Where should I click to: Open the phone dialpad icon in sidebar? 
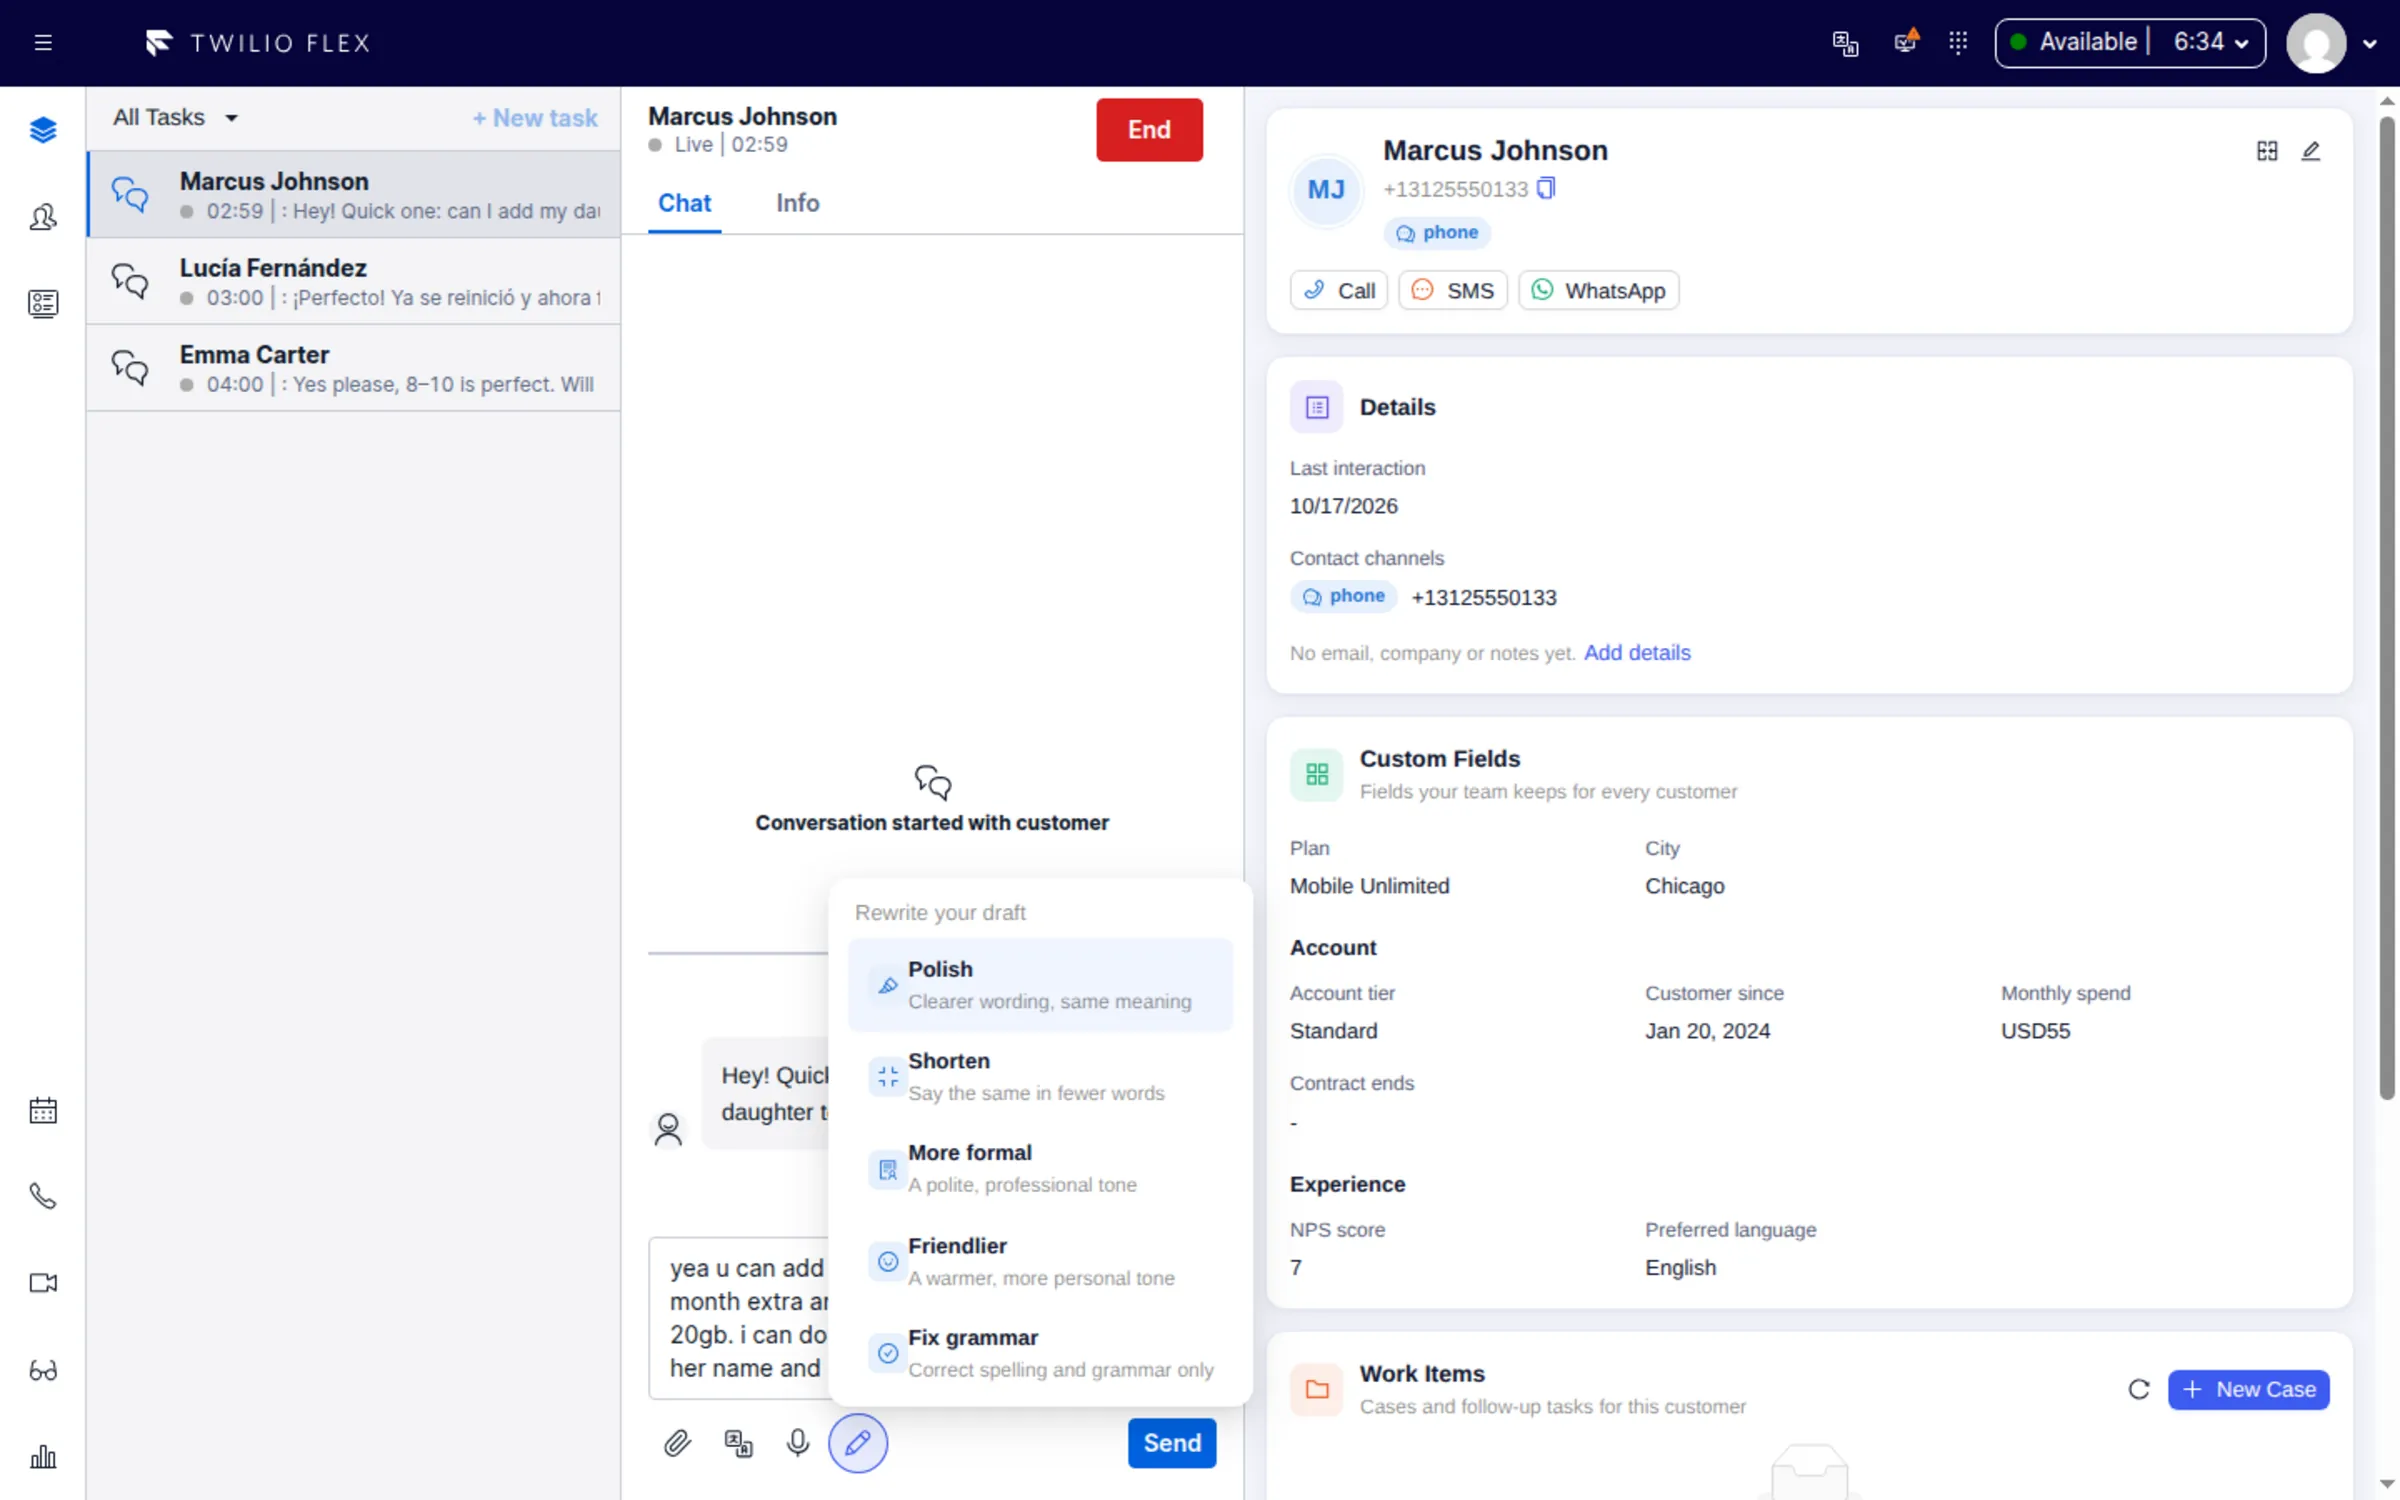click(x=43, y=1196)
